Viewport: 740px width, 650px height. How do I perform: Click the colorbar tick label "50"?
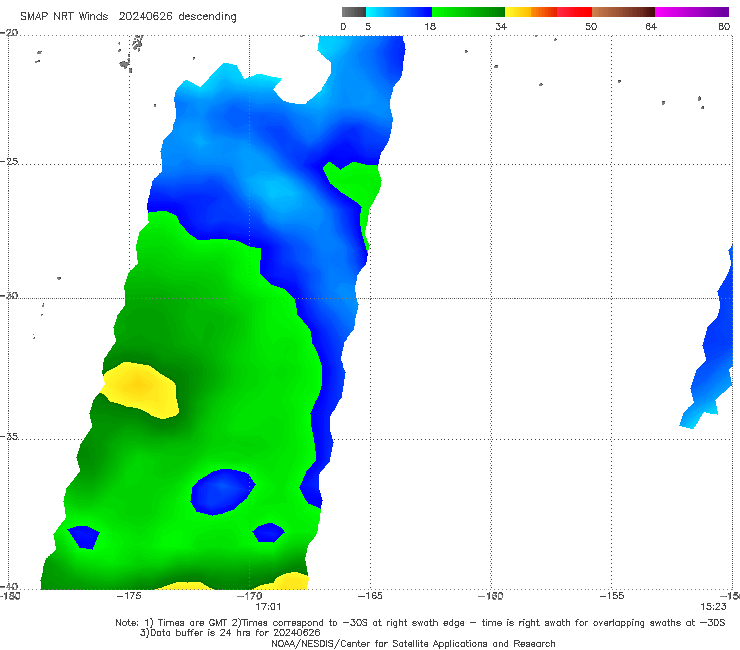(x=591, y=26)
